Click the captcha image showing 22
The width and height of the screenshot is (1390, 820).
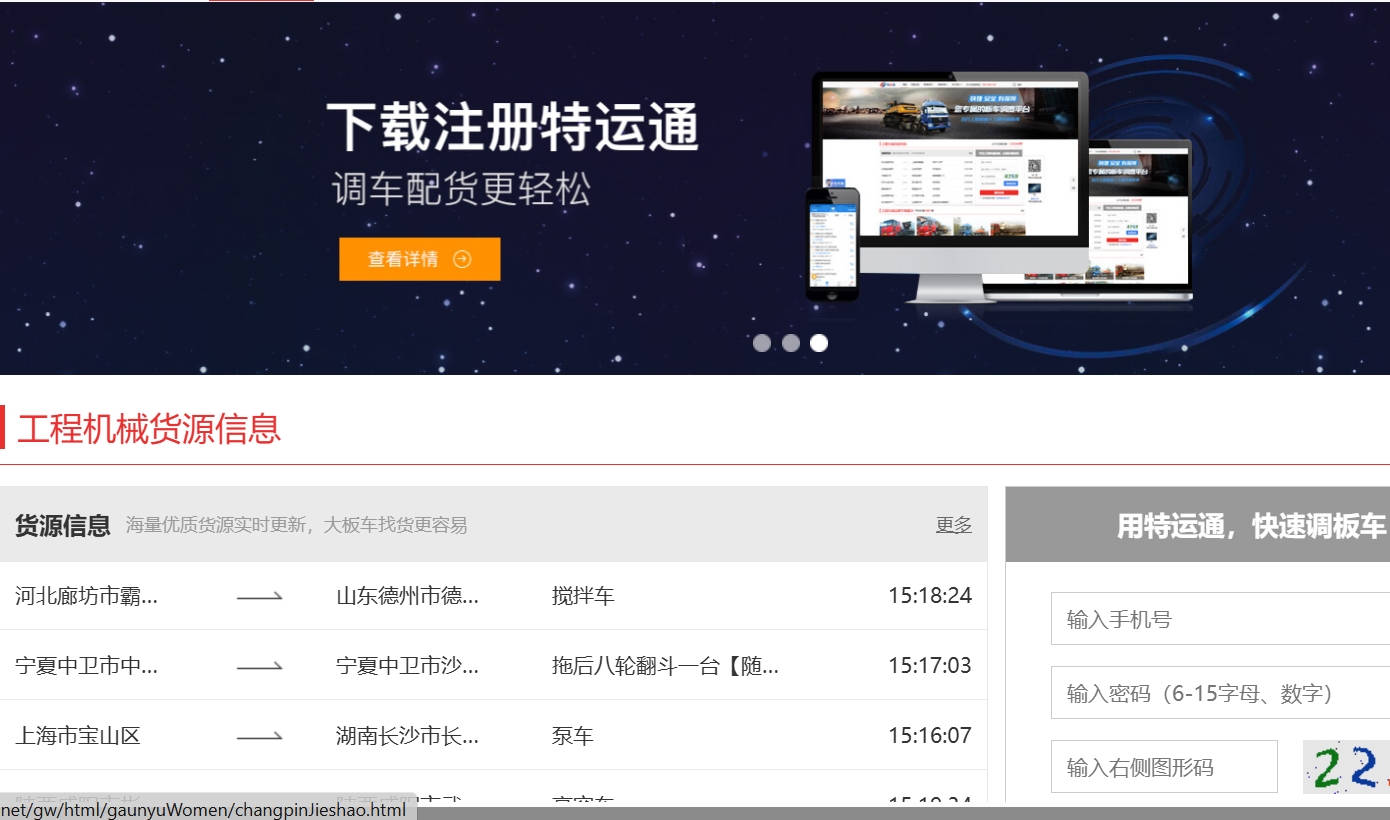coord(1350,765)
